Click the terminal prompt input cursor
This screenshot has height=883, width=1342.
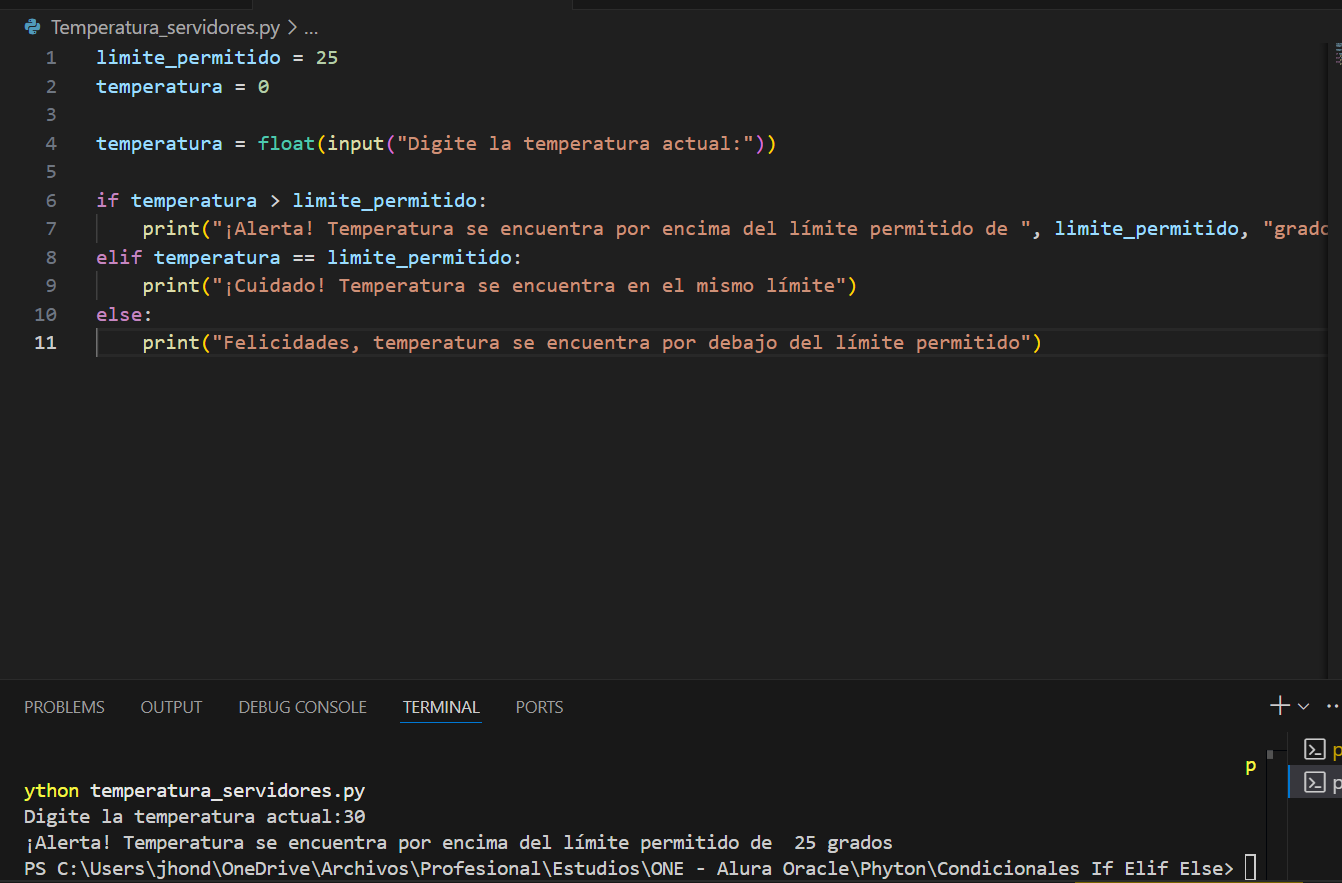1250,868
